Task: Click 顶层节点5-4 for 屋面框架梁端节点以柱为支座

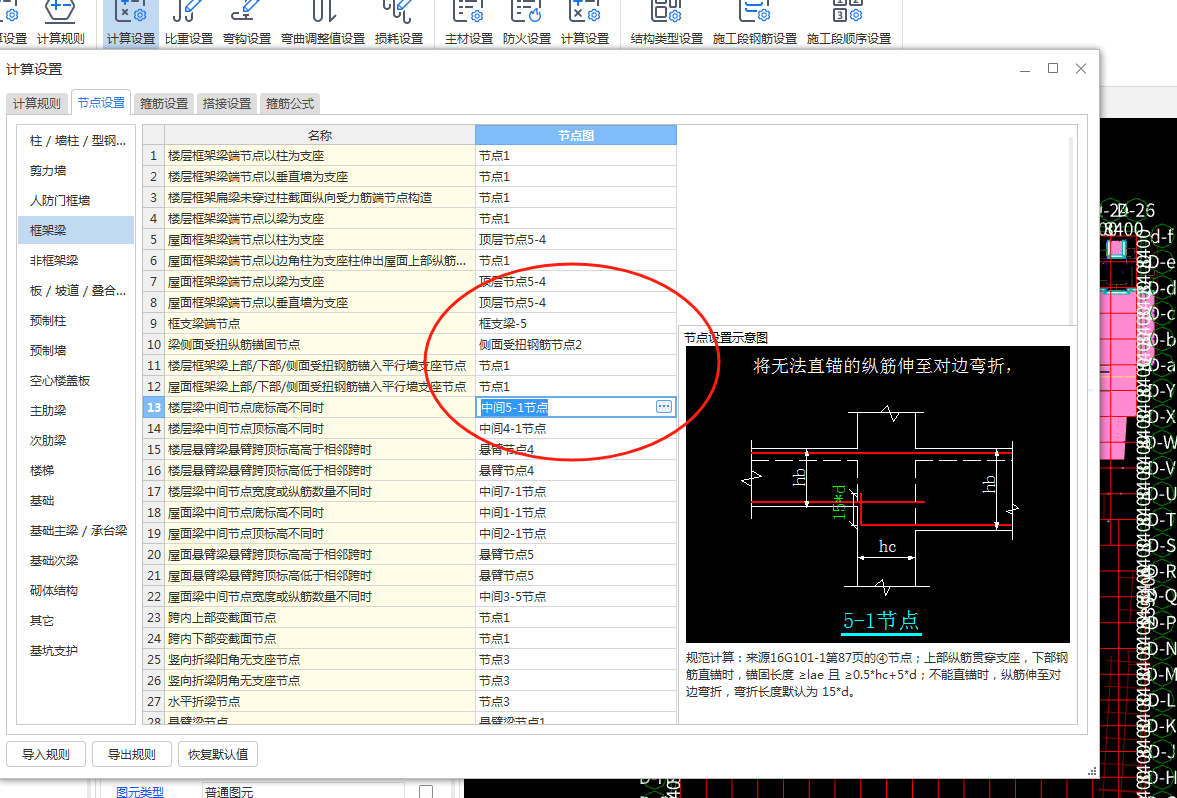Action: [576, 239]
